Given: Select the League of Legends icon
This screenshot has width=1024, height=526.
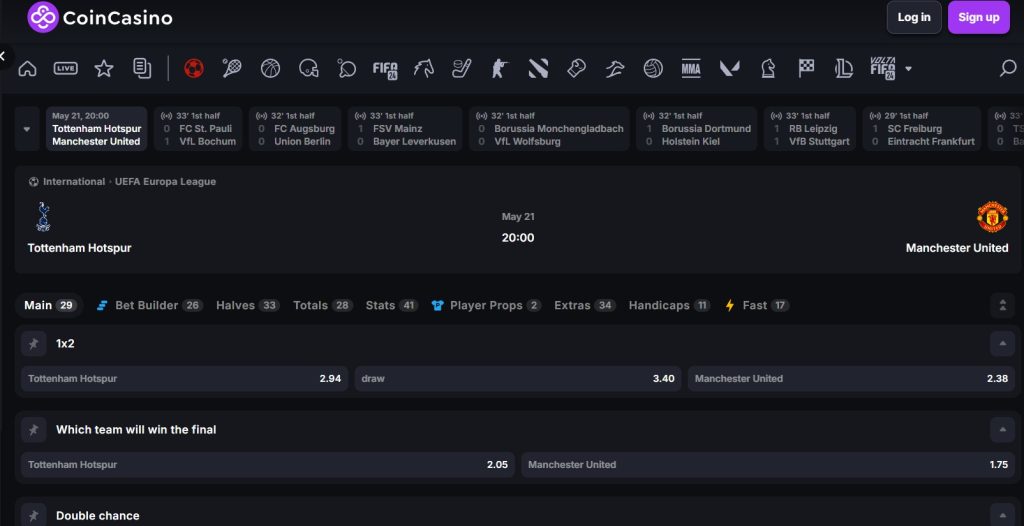Looking at the screenshot, I should click(844, 68).
